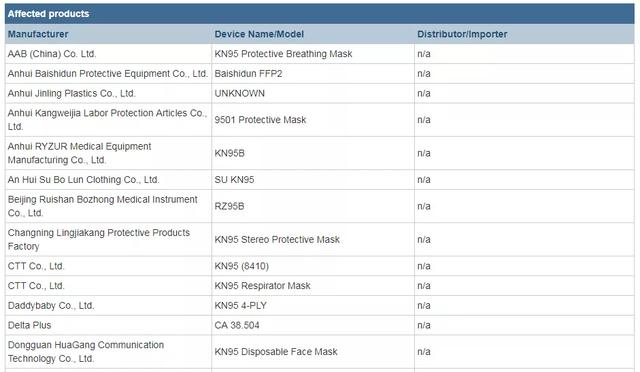
Task: Click the Baishidun FFP2 device cell
Action: [313, 74]
